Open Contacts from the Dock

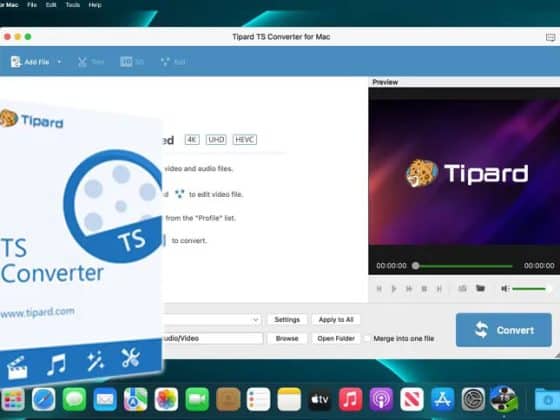point(228,399)
